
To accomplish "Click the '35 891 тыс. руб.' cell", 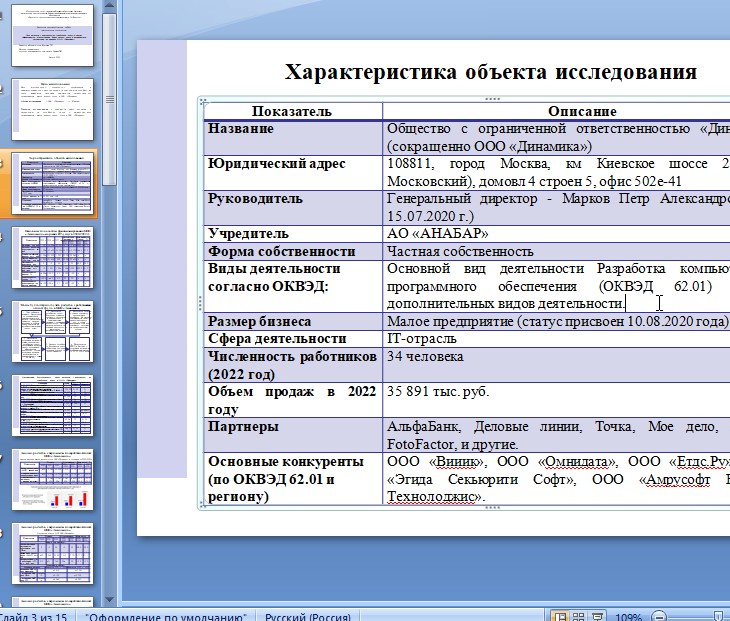I will point(556,400).
